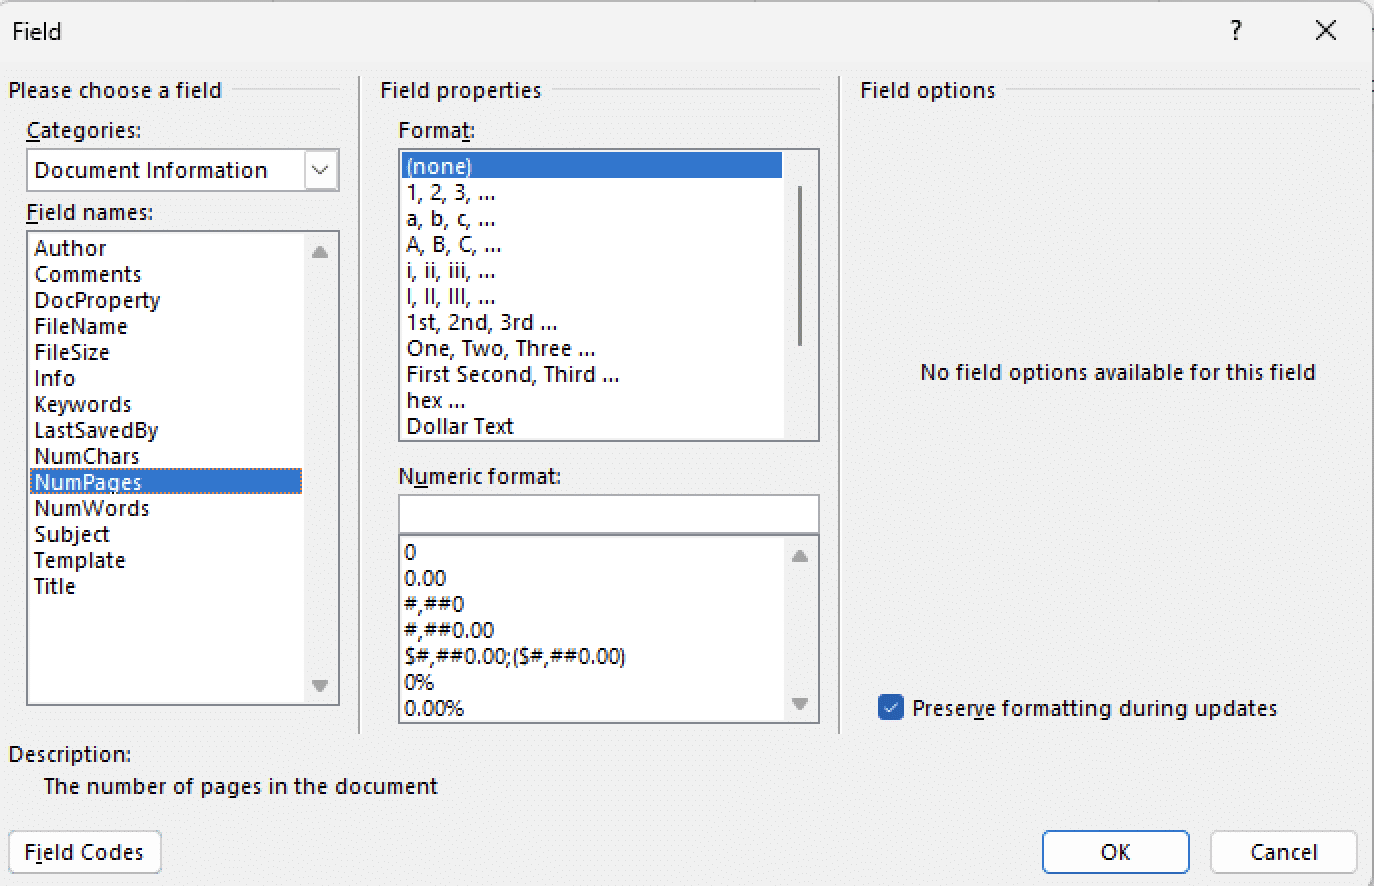Select the Dollar Text format

click(x=460, y=426)
